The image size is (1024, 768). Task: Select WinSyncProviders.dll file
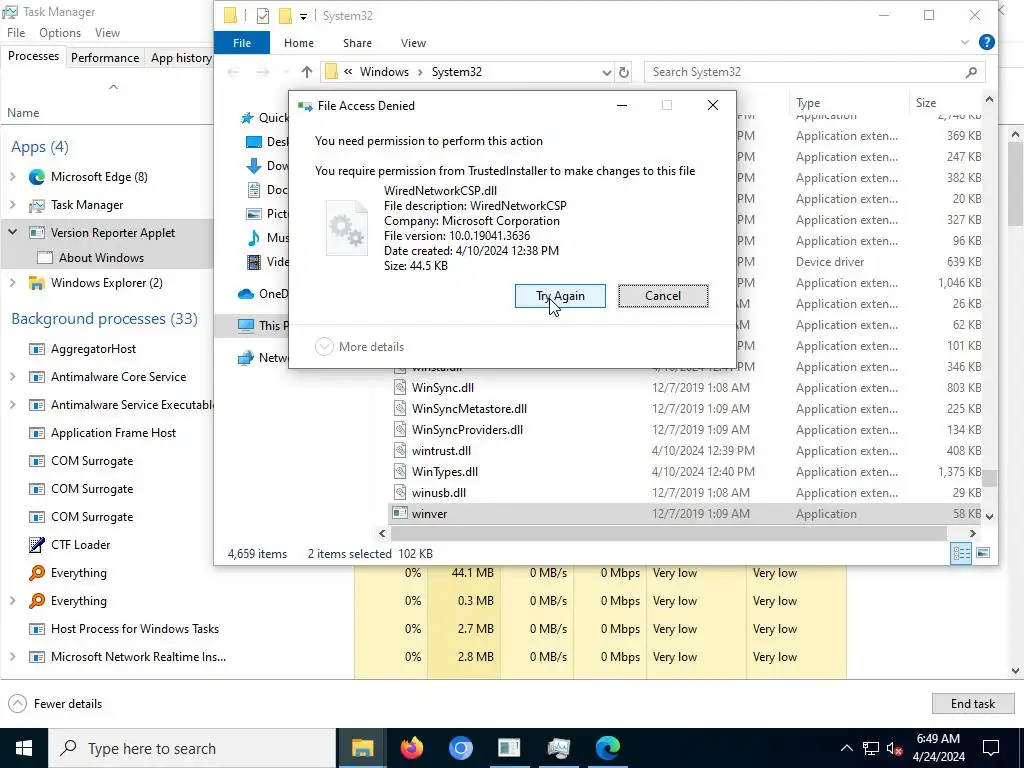(x=467, y=430)
